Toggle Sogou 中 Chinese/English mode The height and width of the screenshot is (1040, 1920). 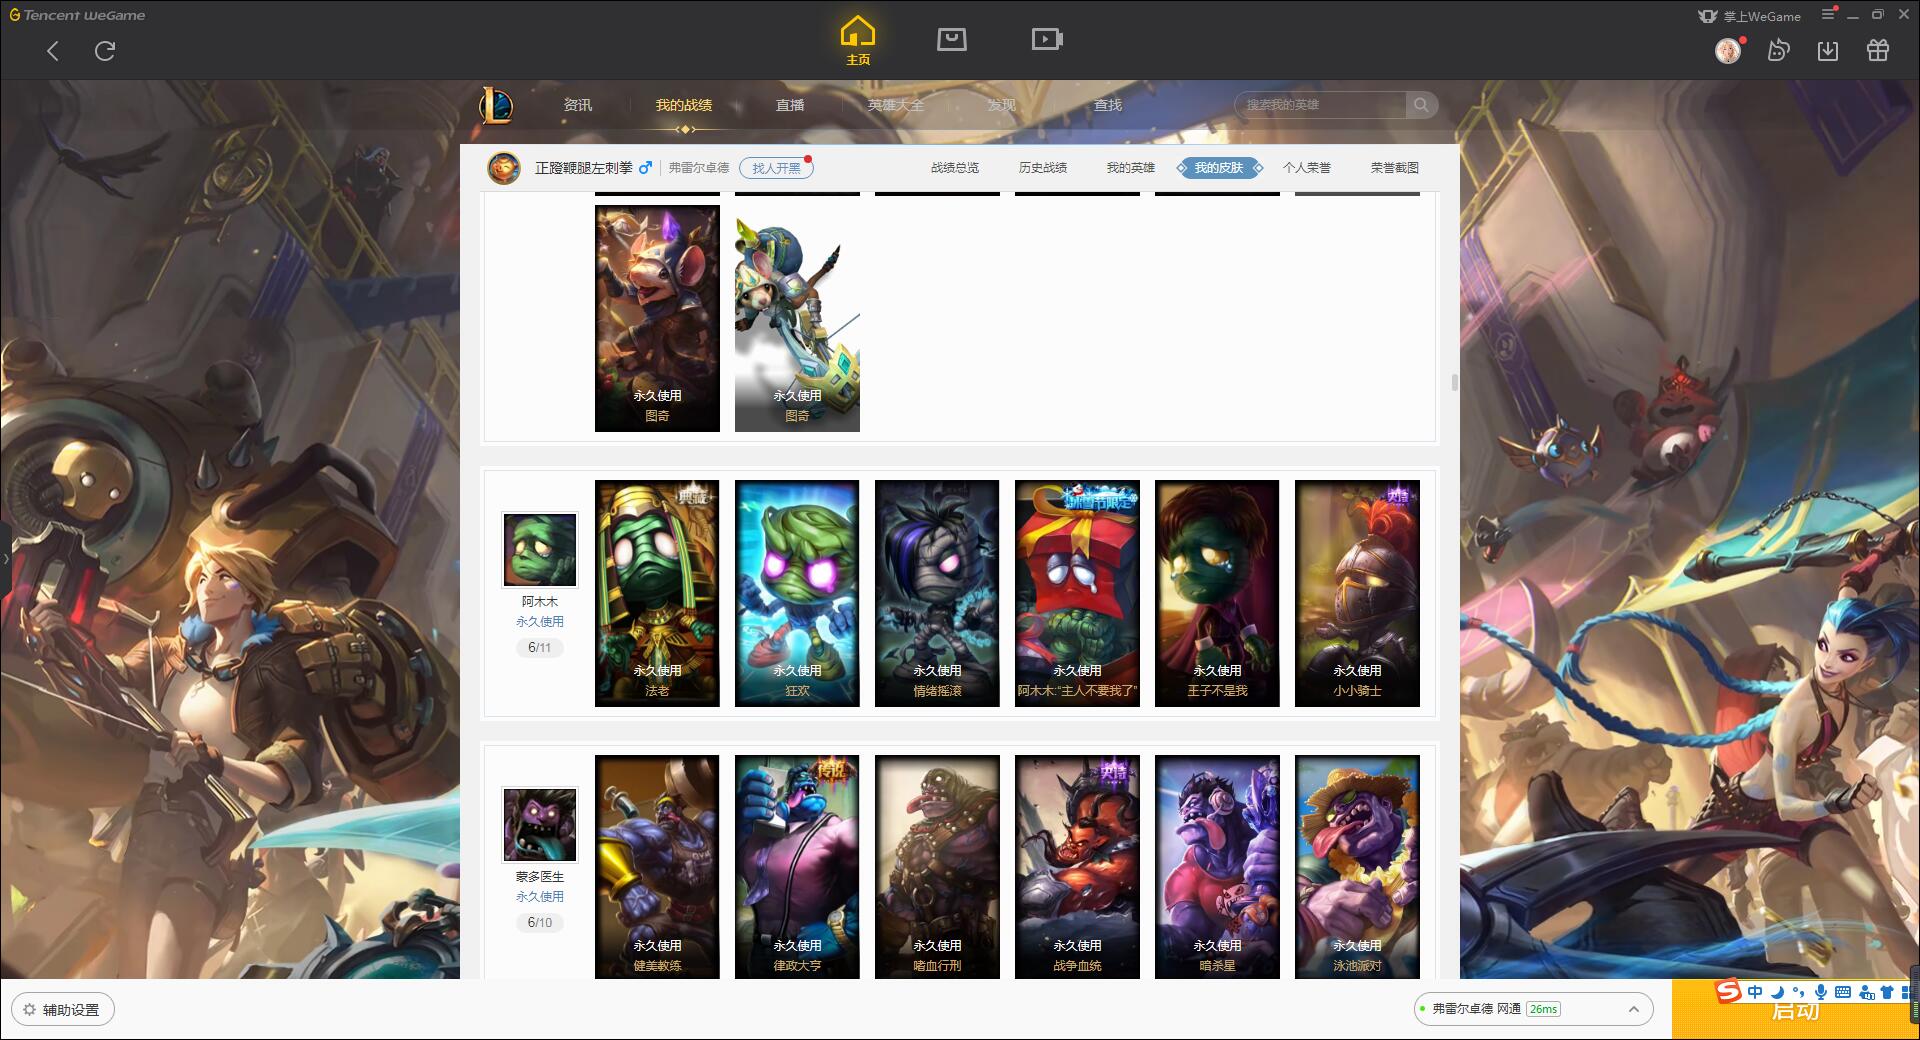(1755, 992)
